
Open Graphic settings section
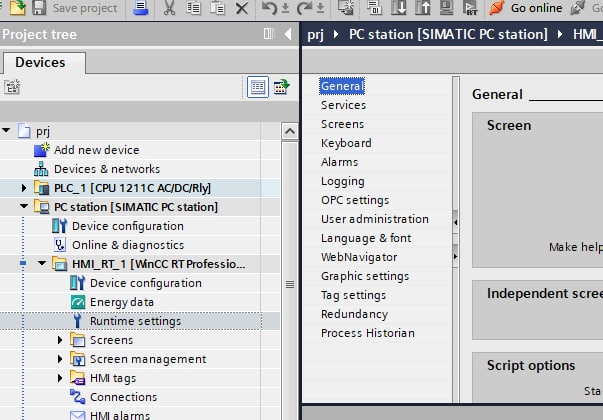(365, 276)
